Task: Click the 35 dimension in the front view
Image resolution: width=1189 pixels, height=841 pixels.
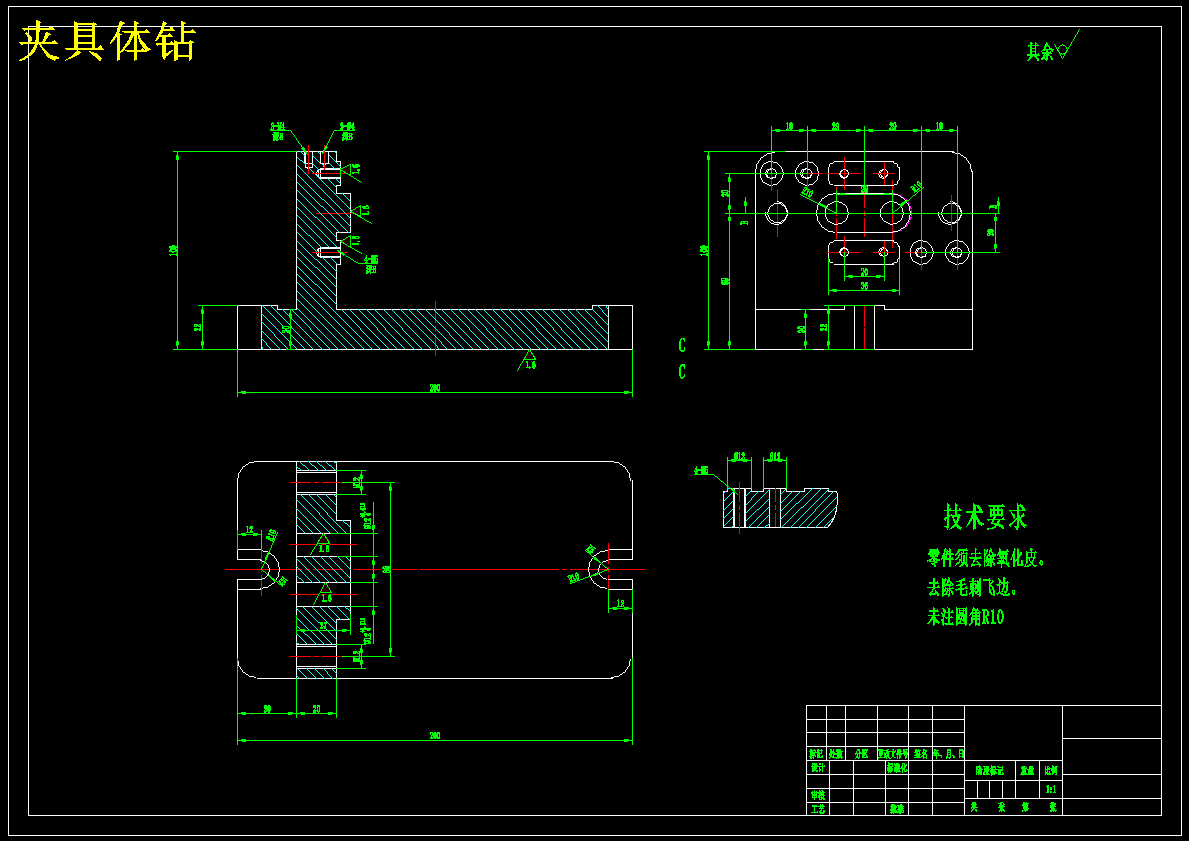Action: click(x=864, y=286)
